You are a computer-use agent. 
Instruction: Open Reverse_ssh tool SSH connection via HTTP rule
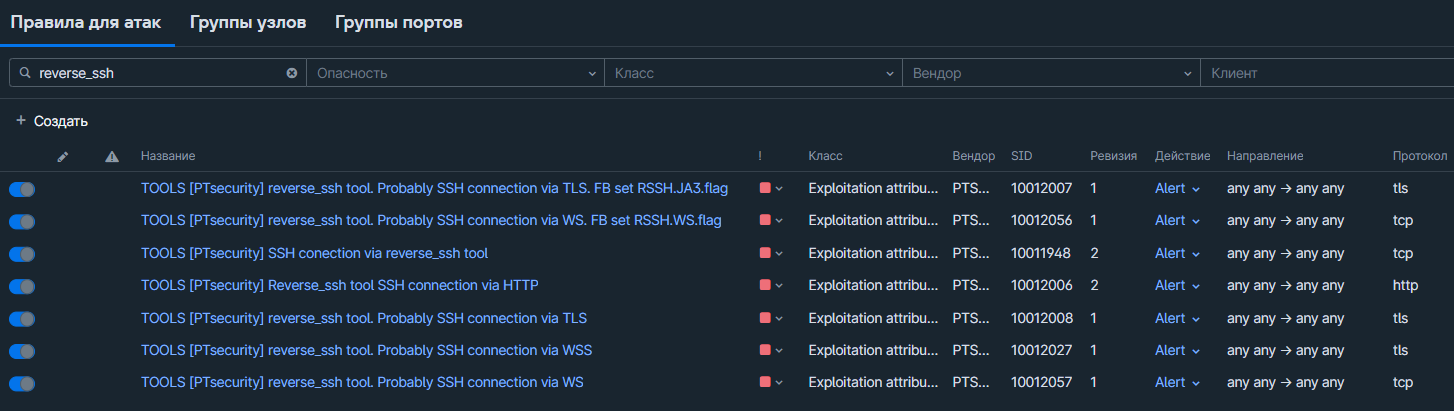coord(339,286)
